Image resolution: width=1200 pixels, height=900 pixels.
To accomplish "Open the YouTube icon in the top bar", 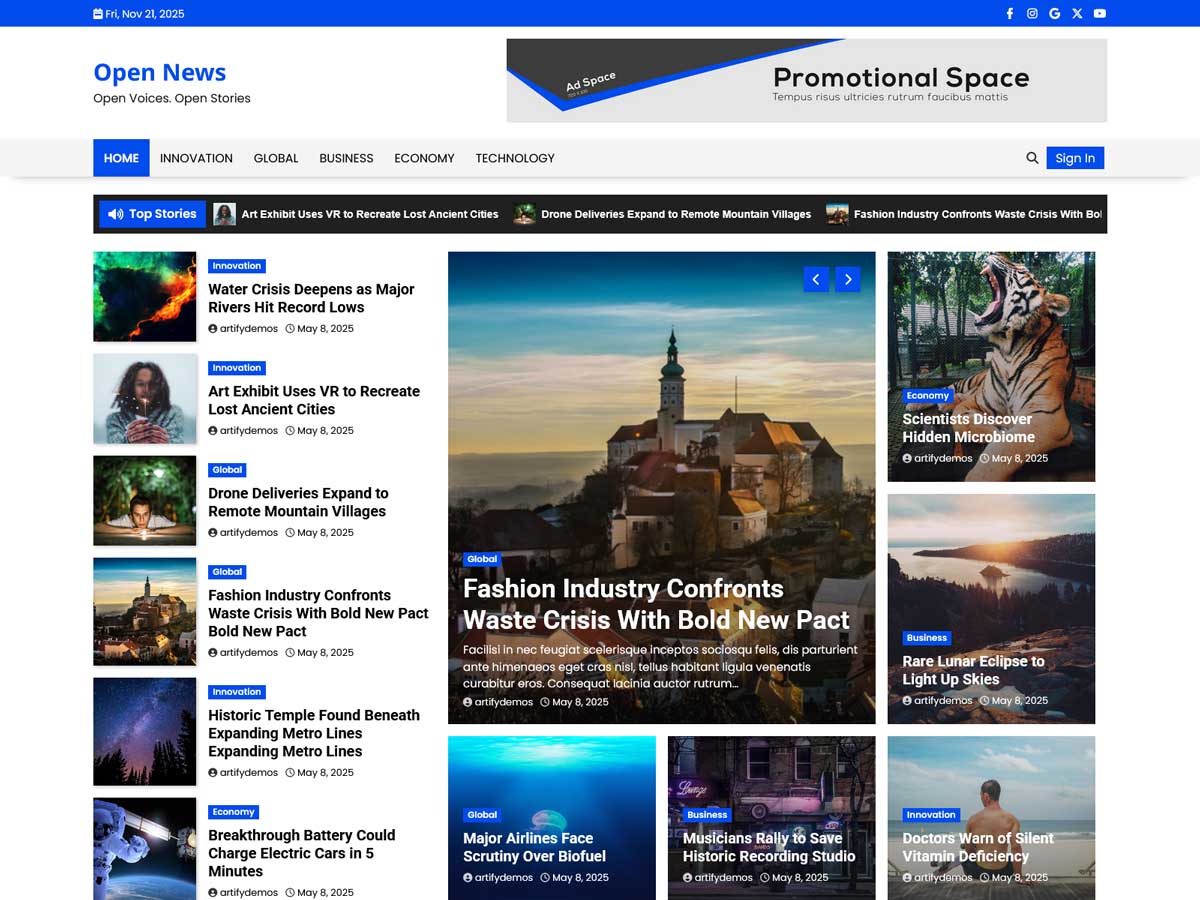I will pos(1099,13).
